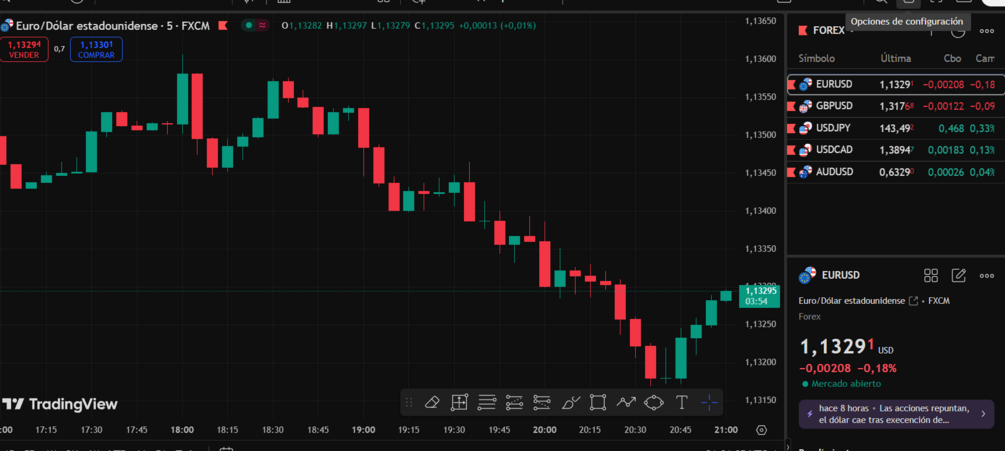Select the Text annotation tool
This screenshot has height=451, width=1005.
(682, 402)
